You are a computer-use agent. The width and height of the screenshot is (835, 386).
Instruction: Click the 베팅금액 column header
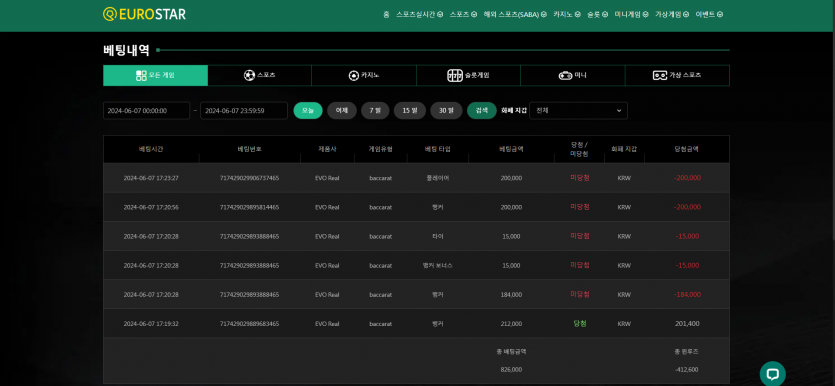point(511,149)
